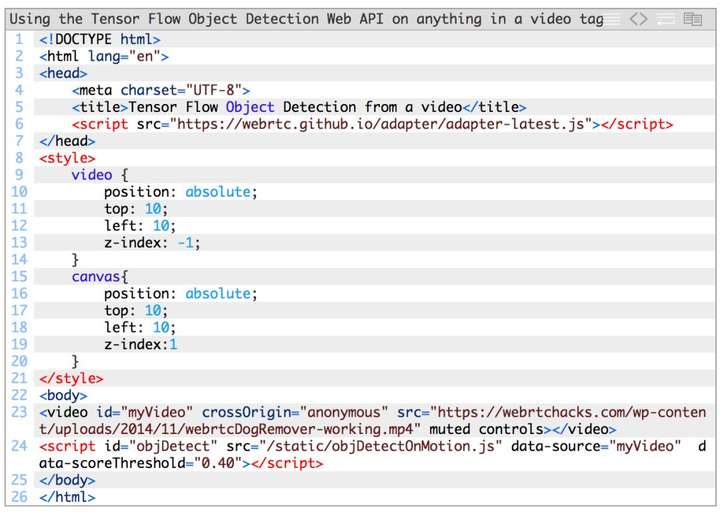Screen dimensions: 720x512
Task: Click the closing html tag on last line
Action: [x=68, y=497]
